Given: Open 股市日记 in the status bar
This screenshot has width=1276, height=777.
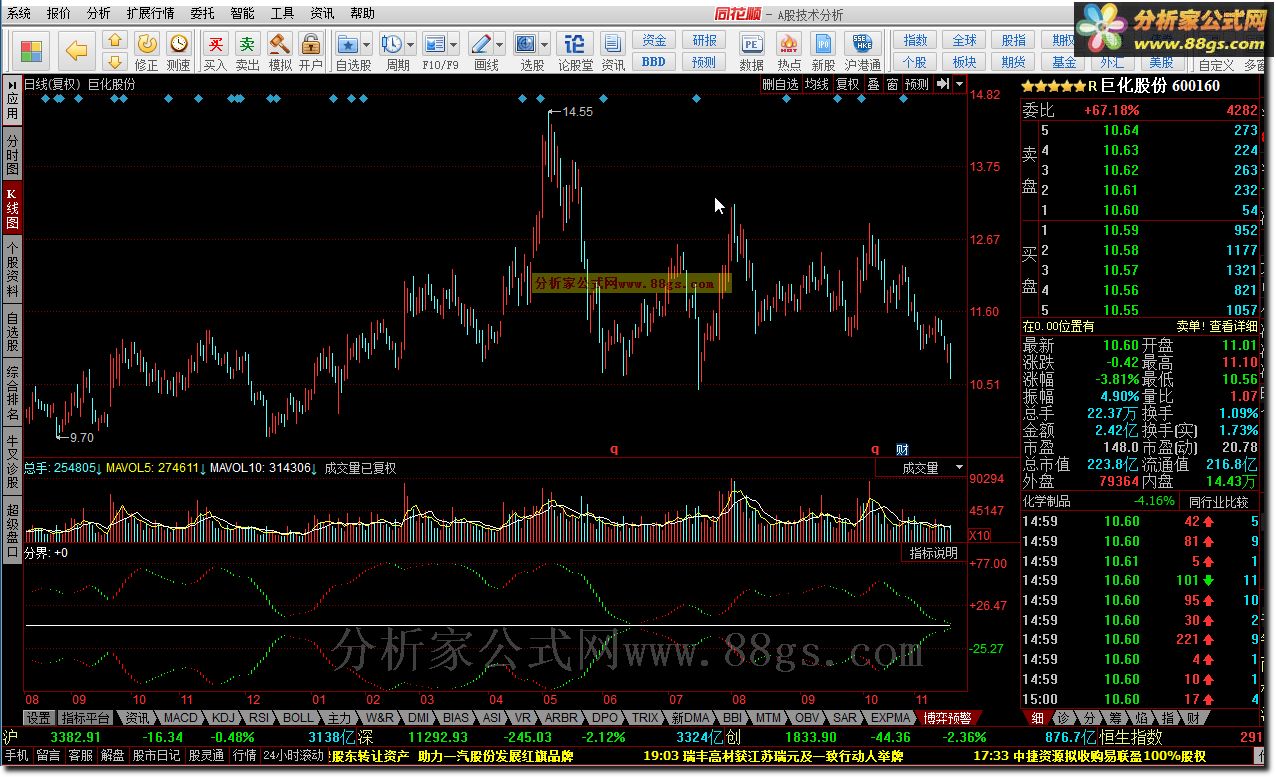Looking at the screenshot, I should click(156, 756).
